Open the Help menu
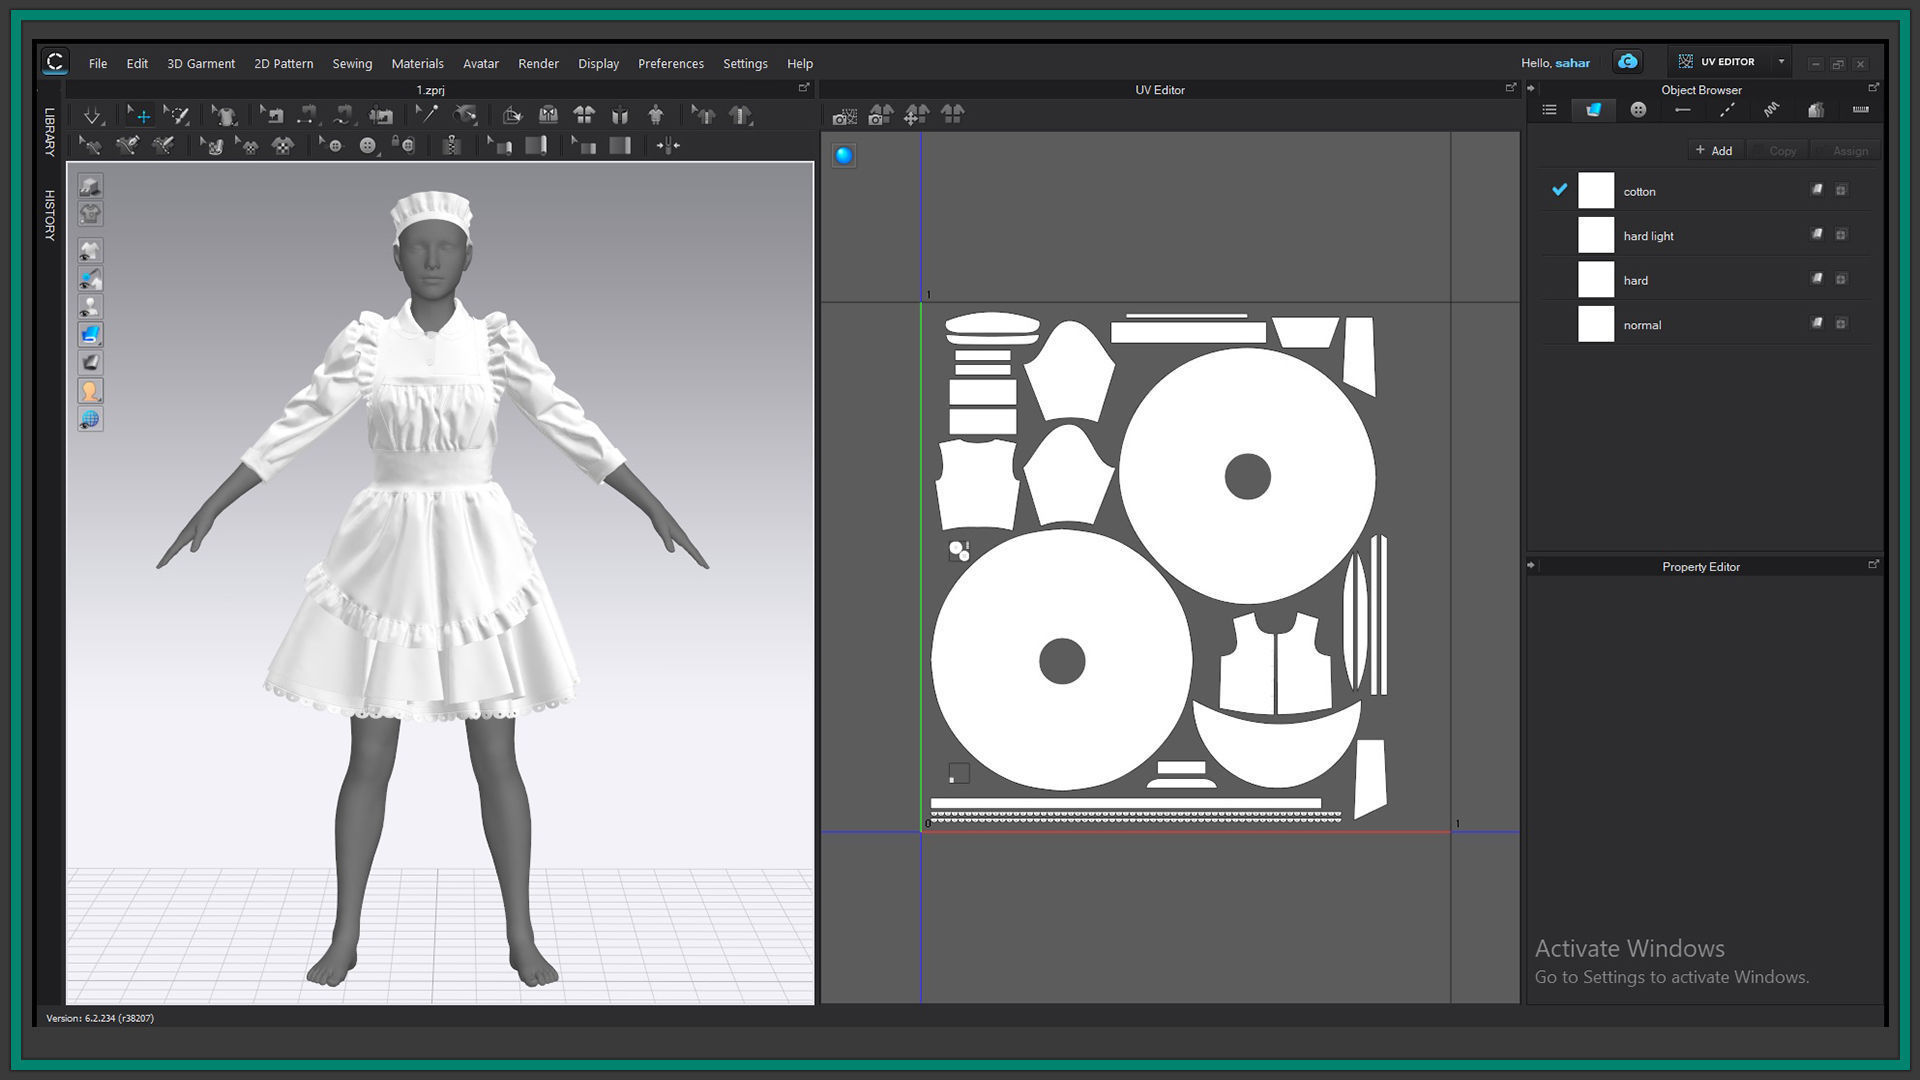The image size is (1920, 1080). click(800, 63)
